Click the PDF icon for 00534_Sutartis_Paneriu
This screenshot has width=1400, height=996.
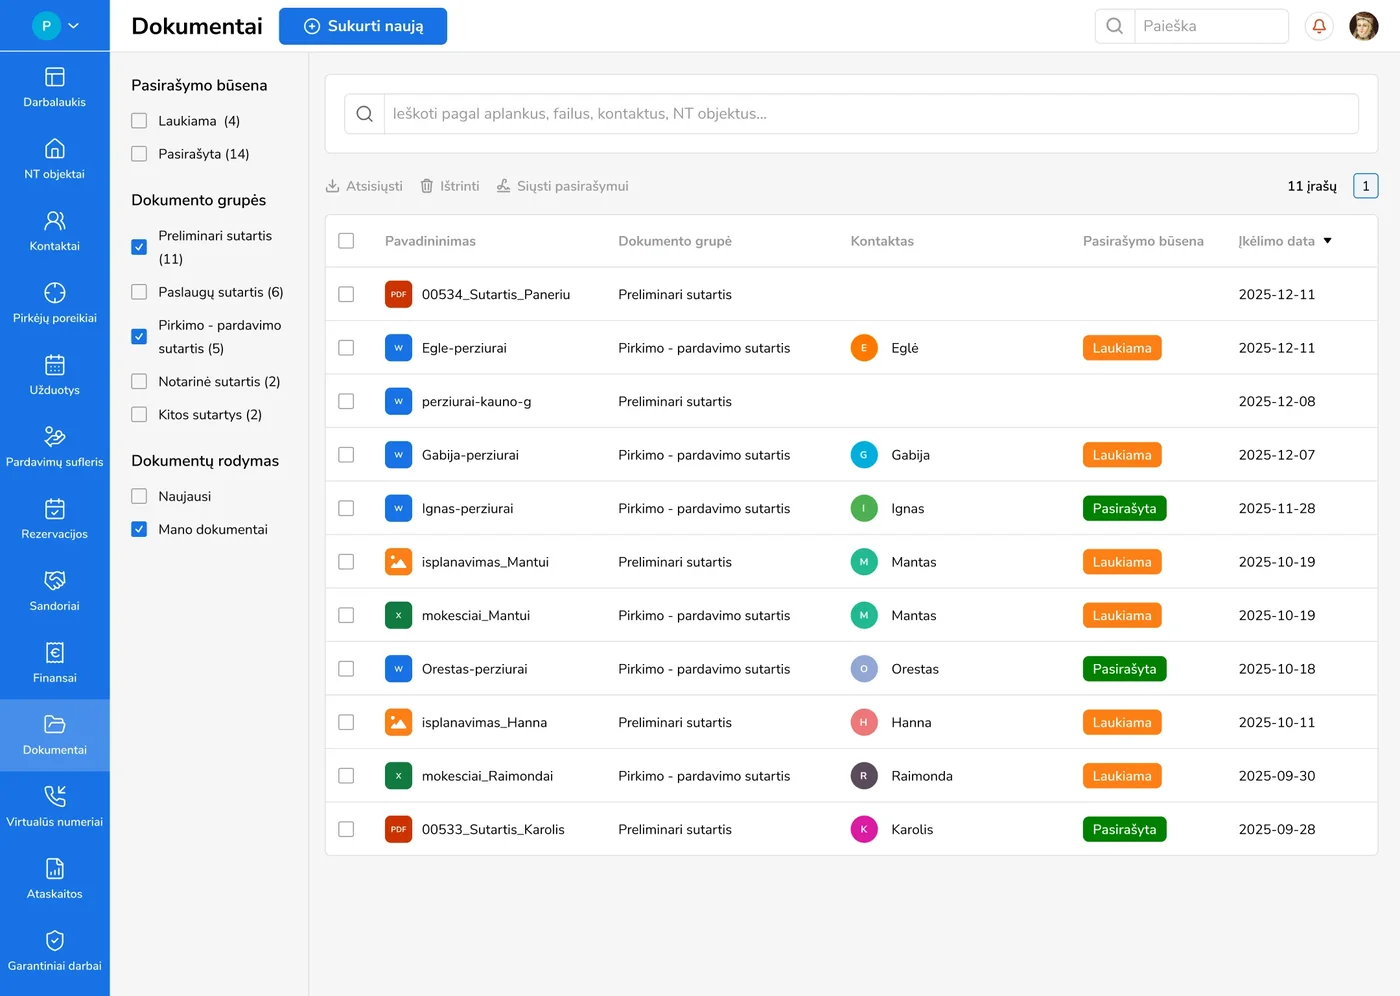(398, 294)
